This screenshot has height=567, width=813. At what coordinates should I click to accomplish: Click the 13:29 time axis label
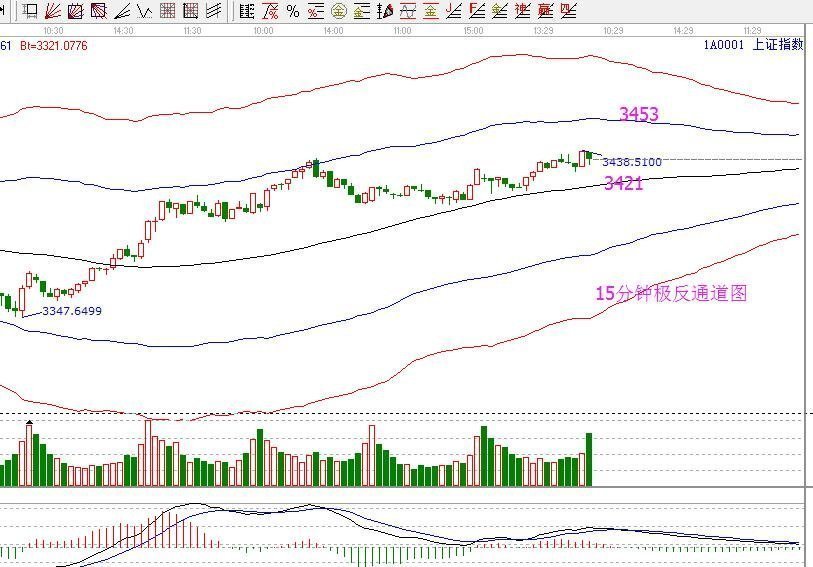(x=543, y=31)
